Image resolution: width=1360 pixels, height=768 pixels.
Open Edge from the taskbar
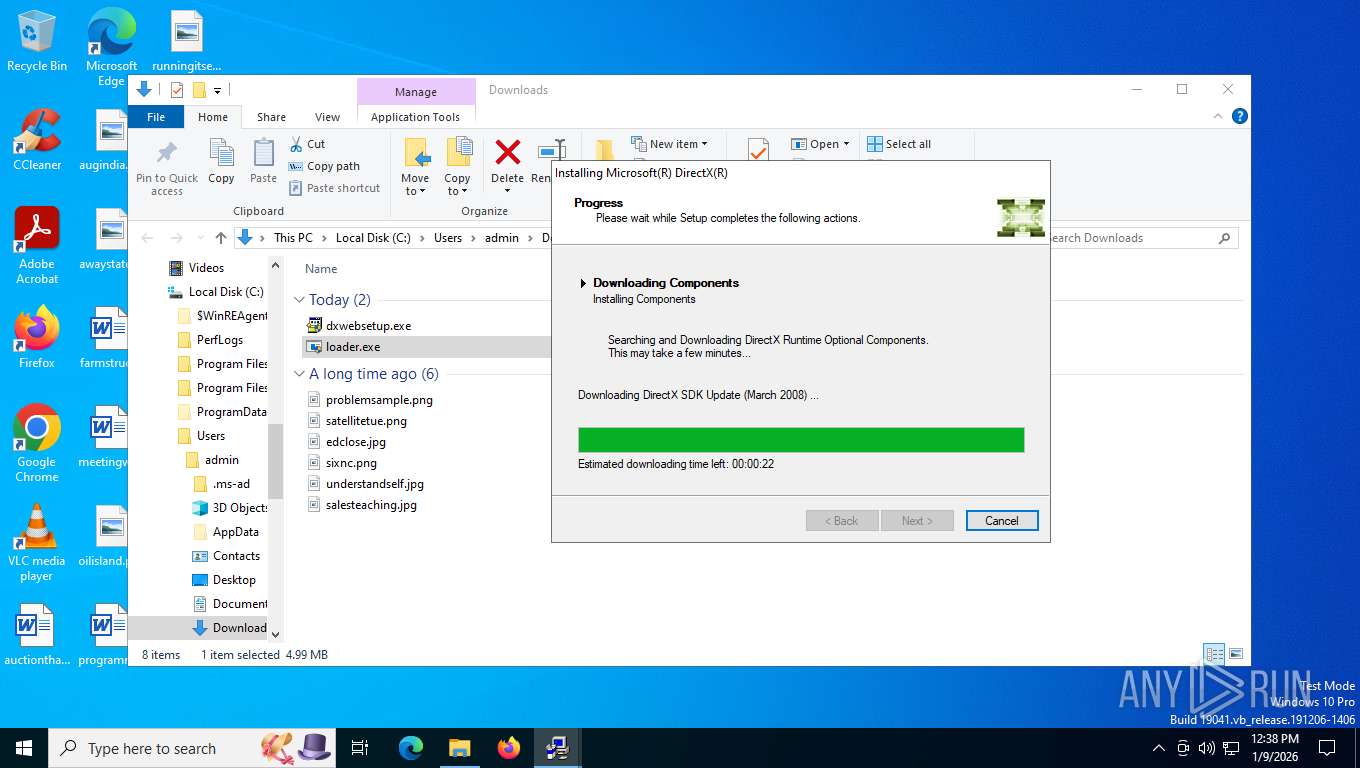411,748
